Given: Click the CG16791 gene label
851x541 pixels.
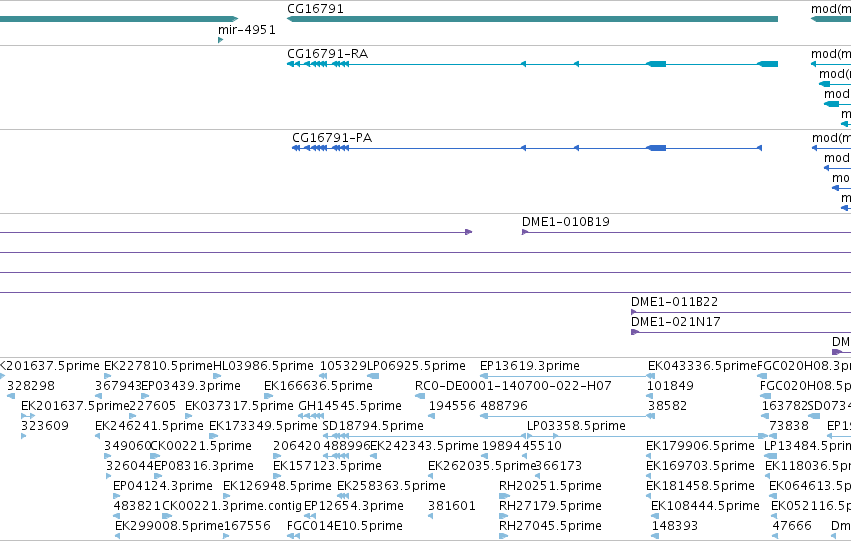Looking at the screenshot, I should click(x=315, y=9).
